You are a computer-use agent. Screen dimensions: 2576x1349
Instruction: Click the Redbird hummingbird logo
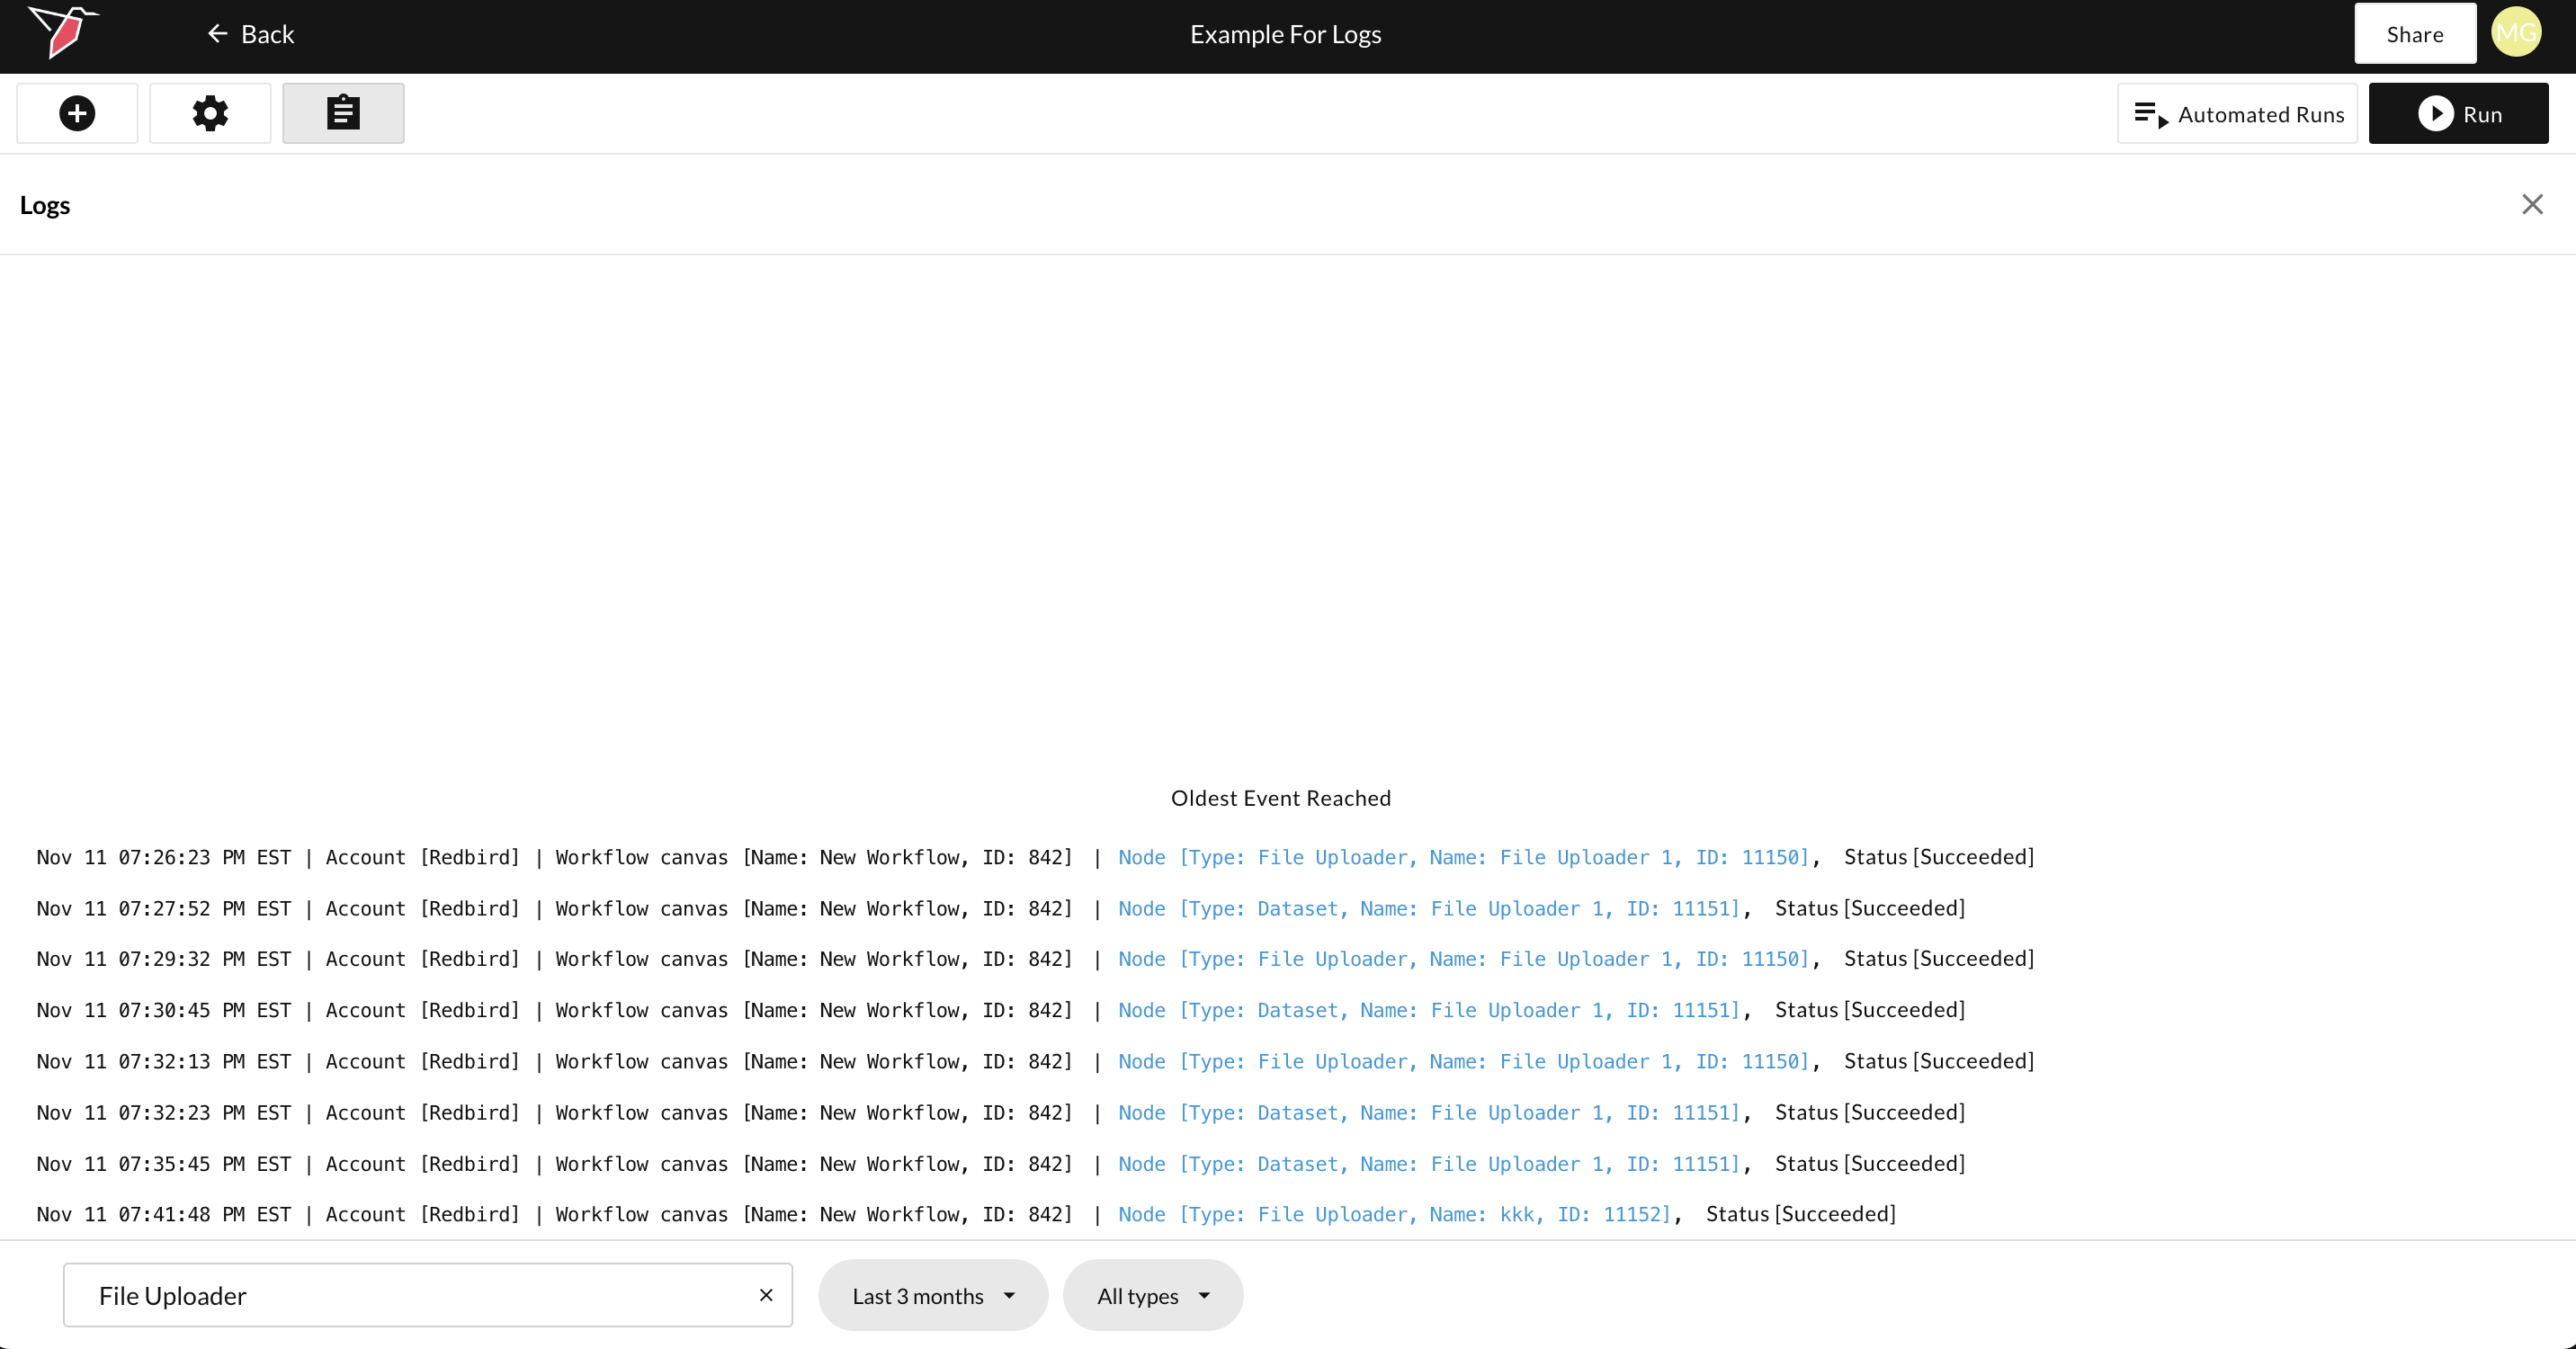[x=62, y=31]
